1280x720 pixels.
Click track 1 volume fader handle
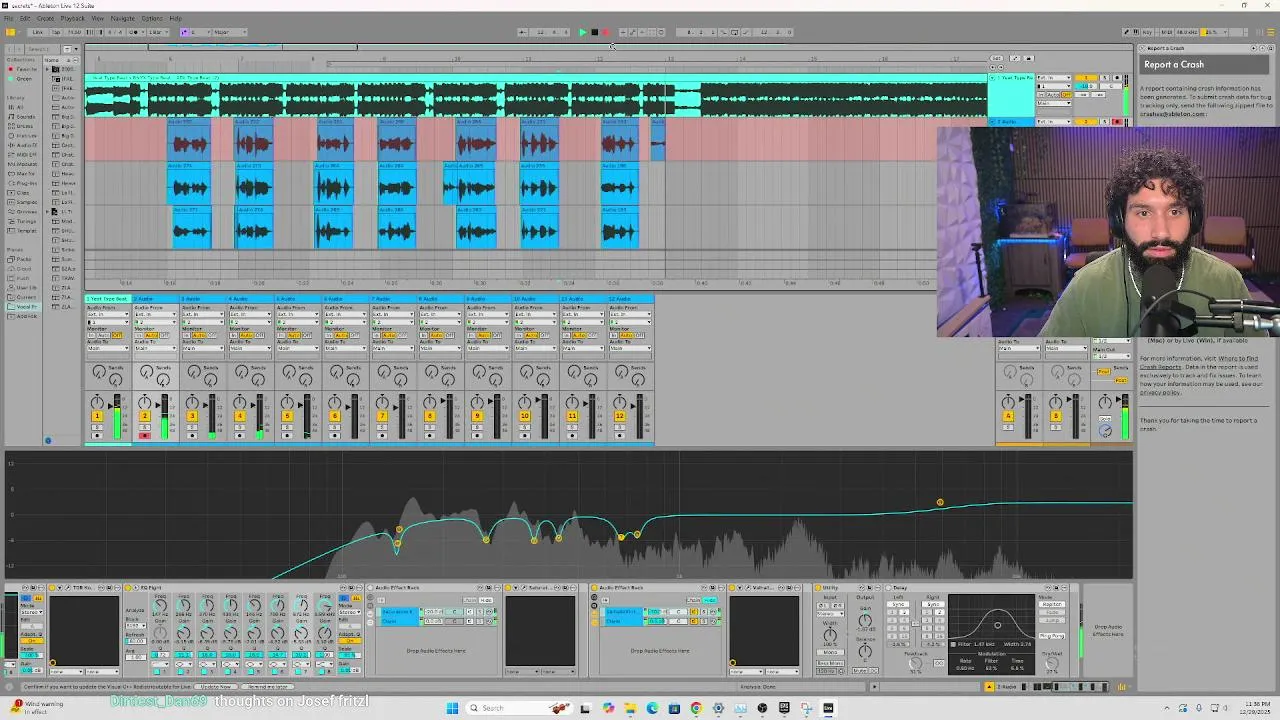[x=110, y=404]
